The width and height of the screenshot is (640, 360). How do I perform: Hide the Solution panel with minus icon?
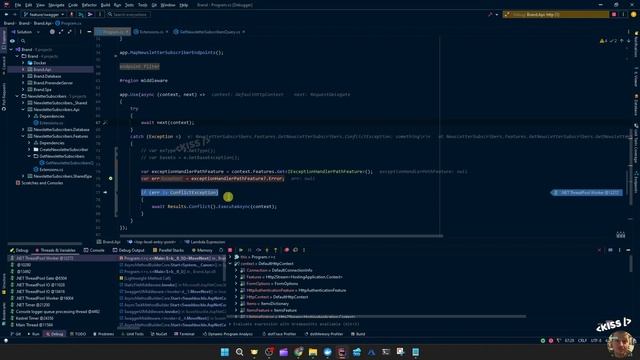pos(89,31)
